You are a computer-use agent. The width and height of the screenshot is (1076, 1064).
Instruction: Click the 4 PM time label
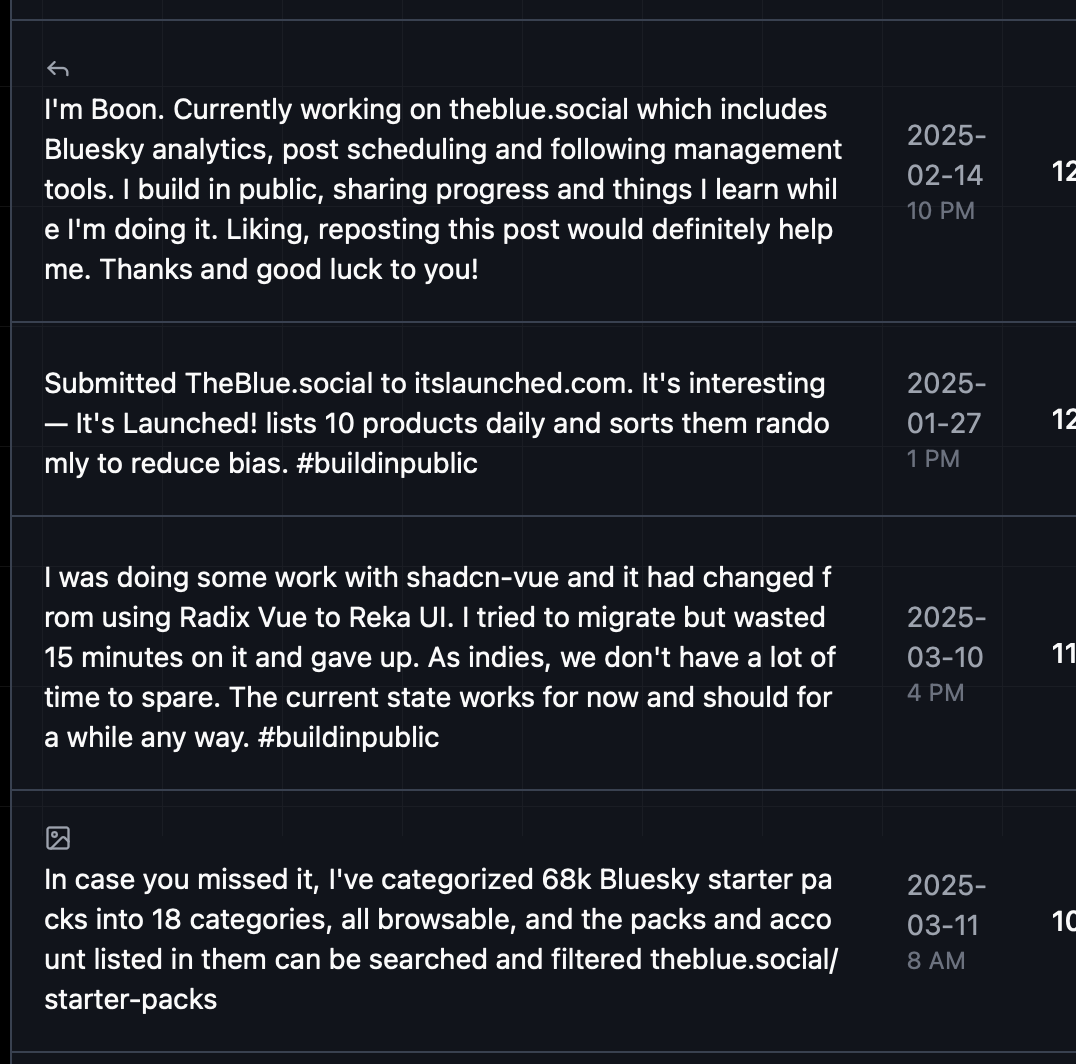point(935,693)
